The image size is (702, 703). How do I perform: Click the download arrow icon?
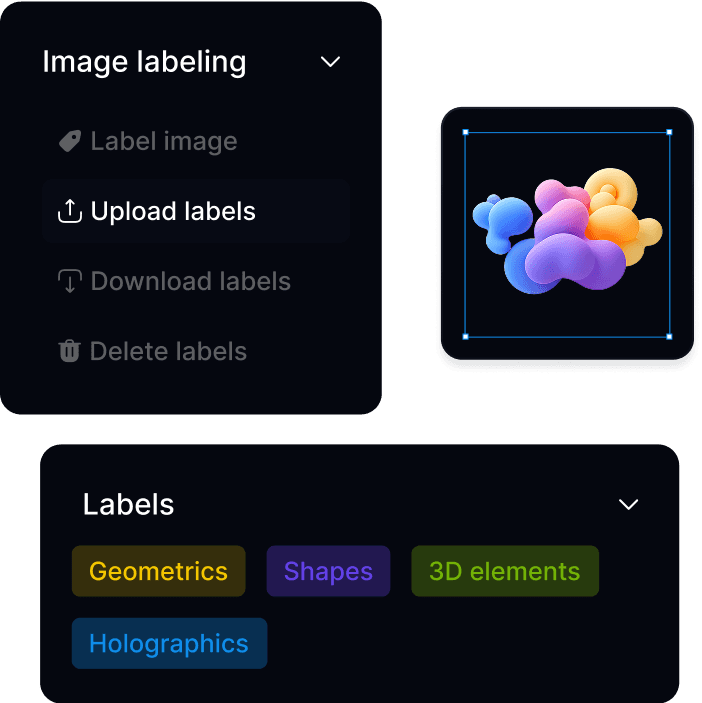(x=70, y=281)
